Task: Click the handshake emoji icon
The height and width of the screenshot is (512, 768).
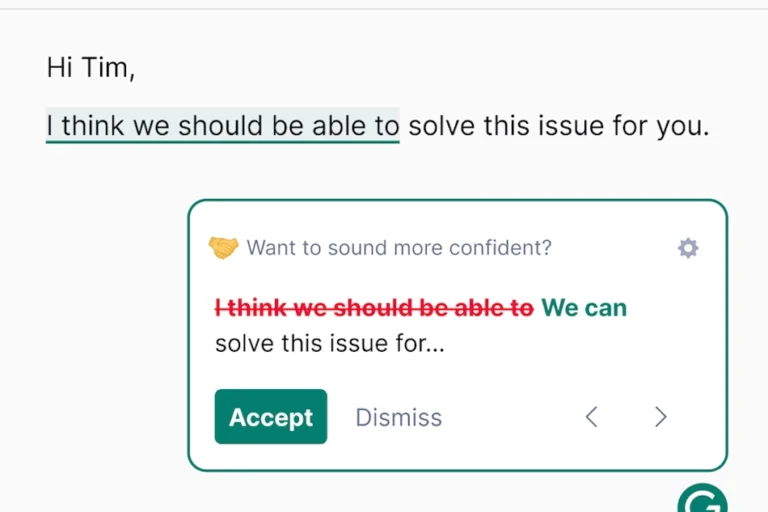Action: [x=223, y=247]
